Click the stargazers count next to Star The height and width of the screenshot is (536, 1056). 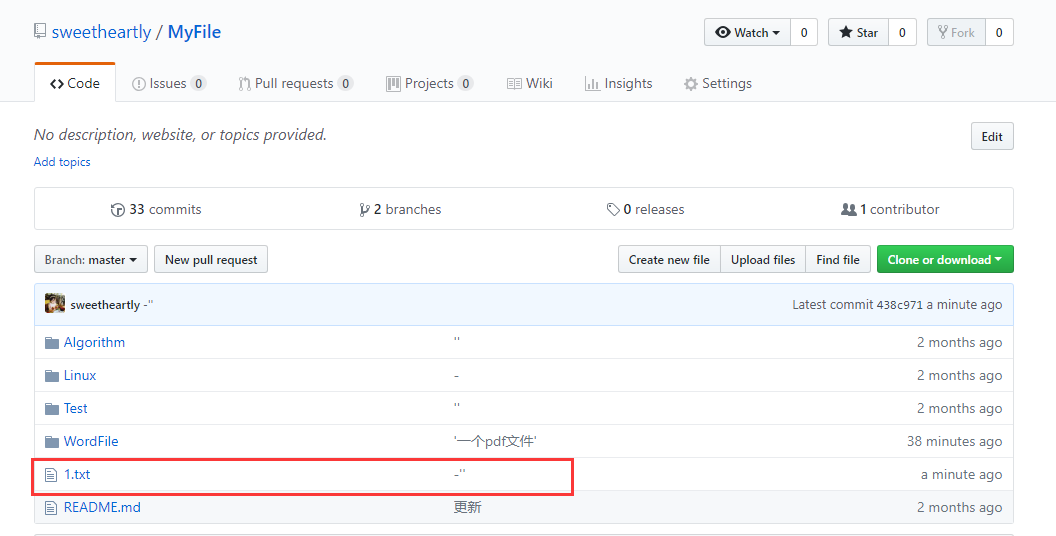(902, 32)
